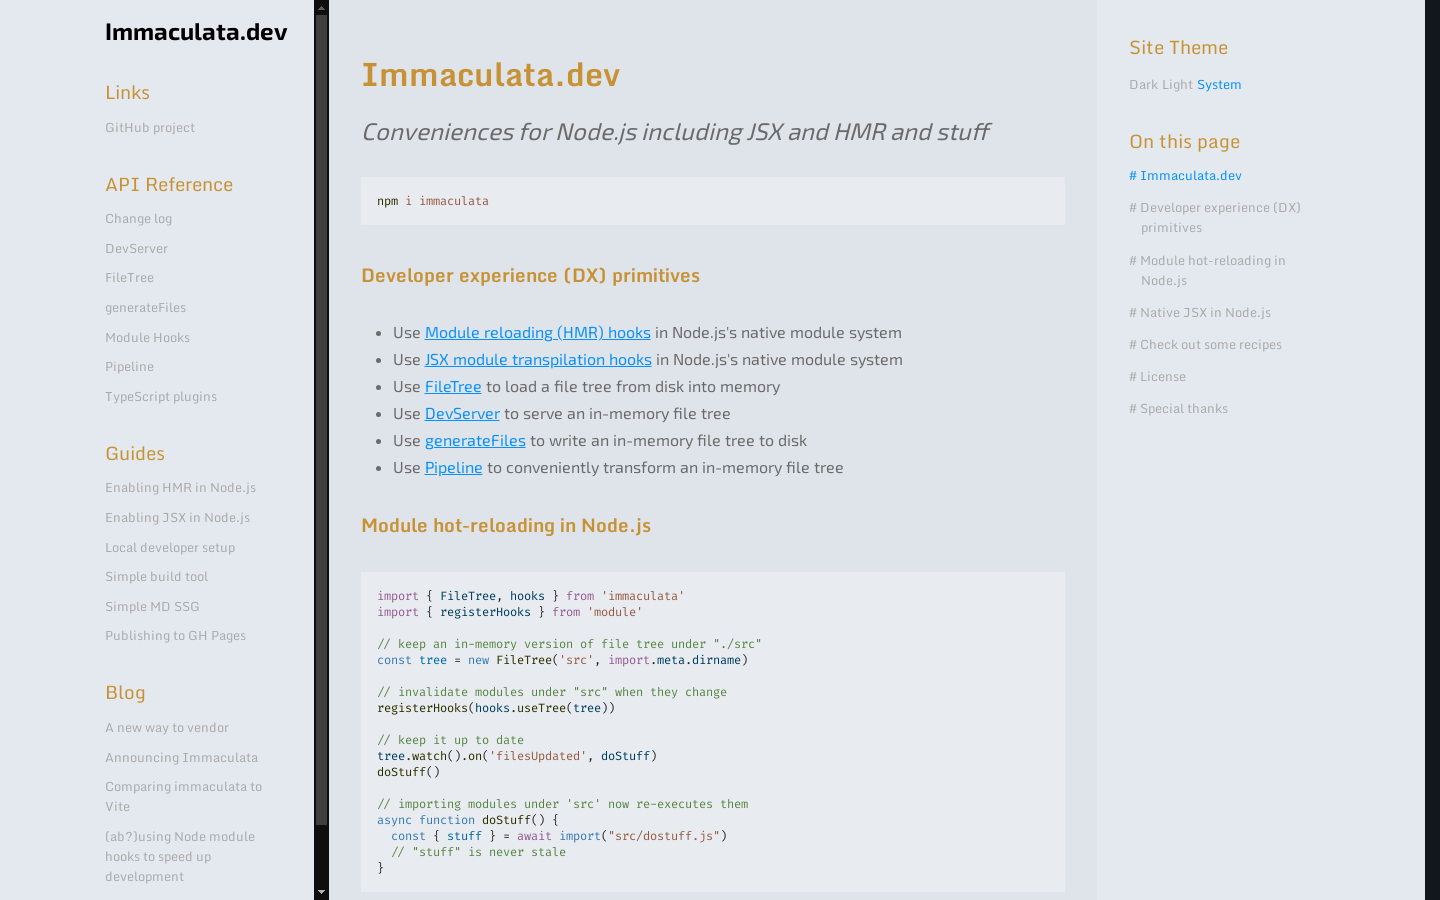The width and height of the screenshot is (1440, 900).
Task: Open the FileTree API reference in sidebar
Action: point(130,278)
